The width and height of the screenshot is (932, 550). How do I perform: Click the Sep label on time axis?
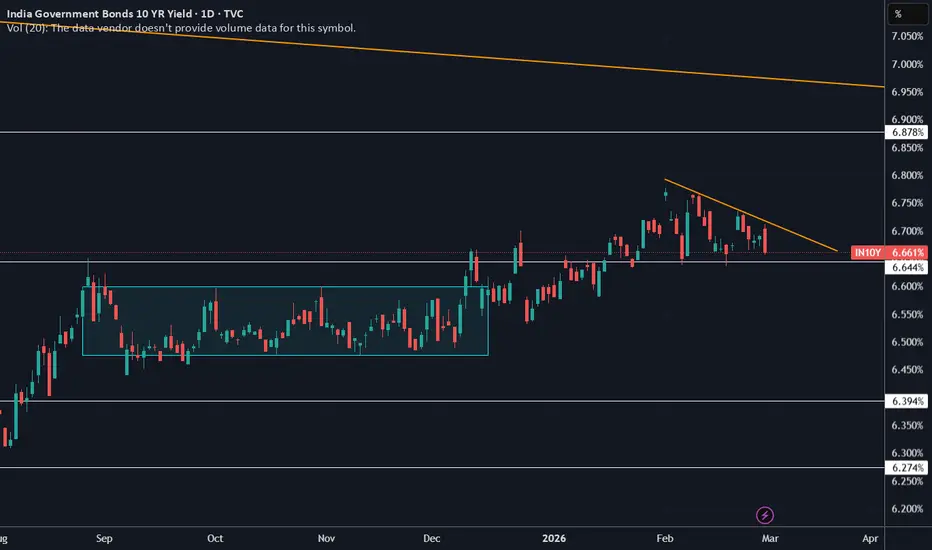tap(104, 538)
